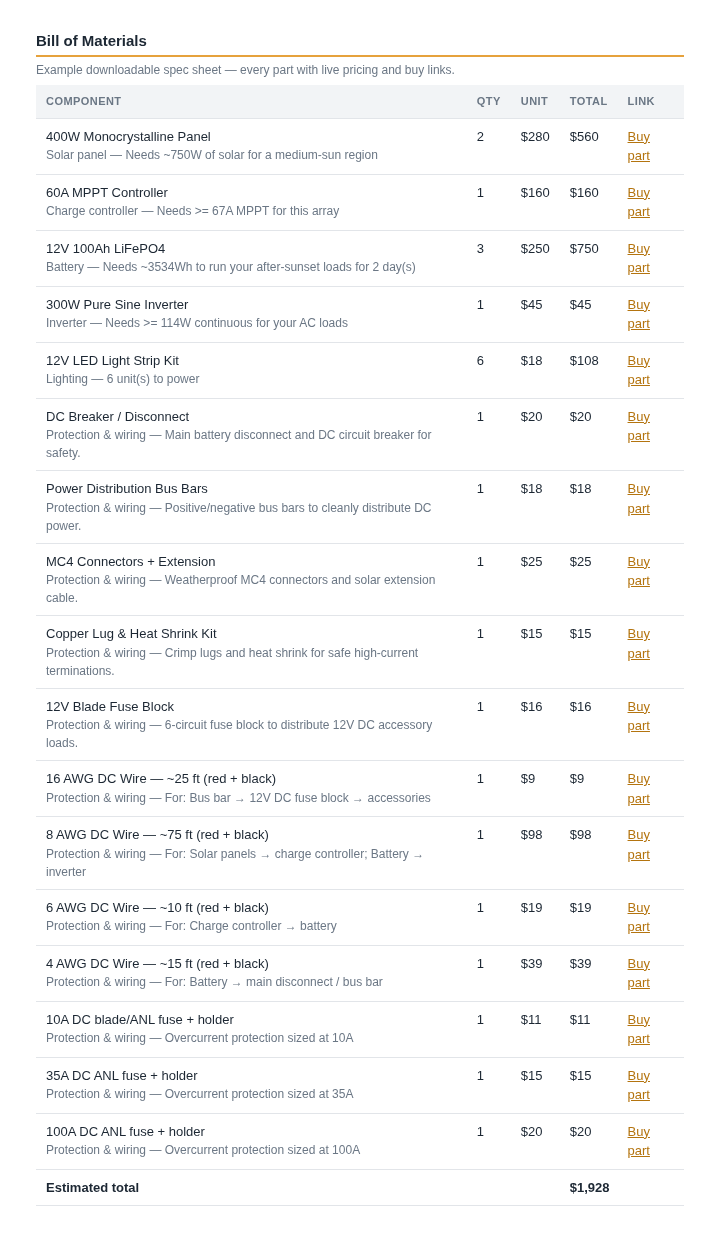Select the Estimated total amount $1,928
This screenshot has height=1238, width=720.
click(589, 1188)
